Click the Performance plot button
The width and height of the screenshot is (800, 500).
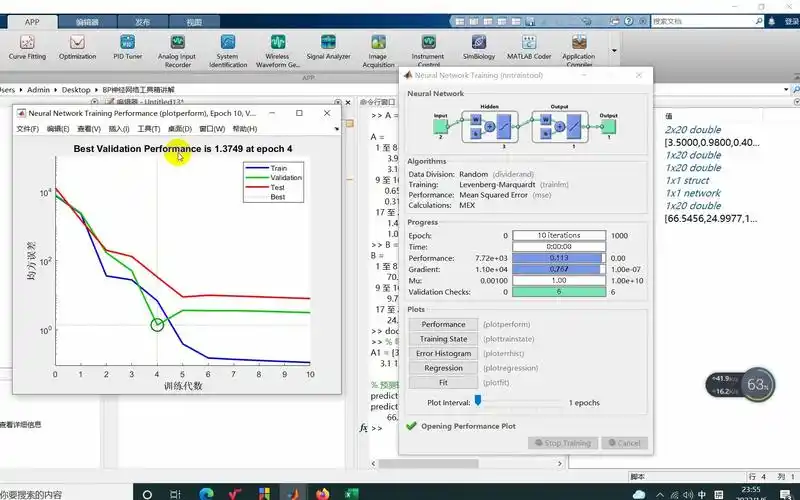[x=443, y=324]
